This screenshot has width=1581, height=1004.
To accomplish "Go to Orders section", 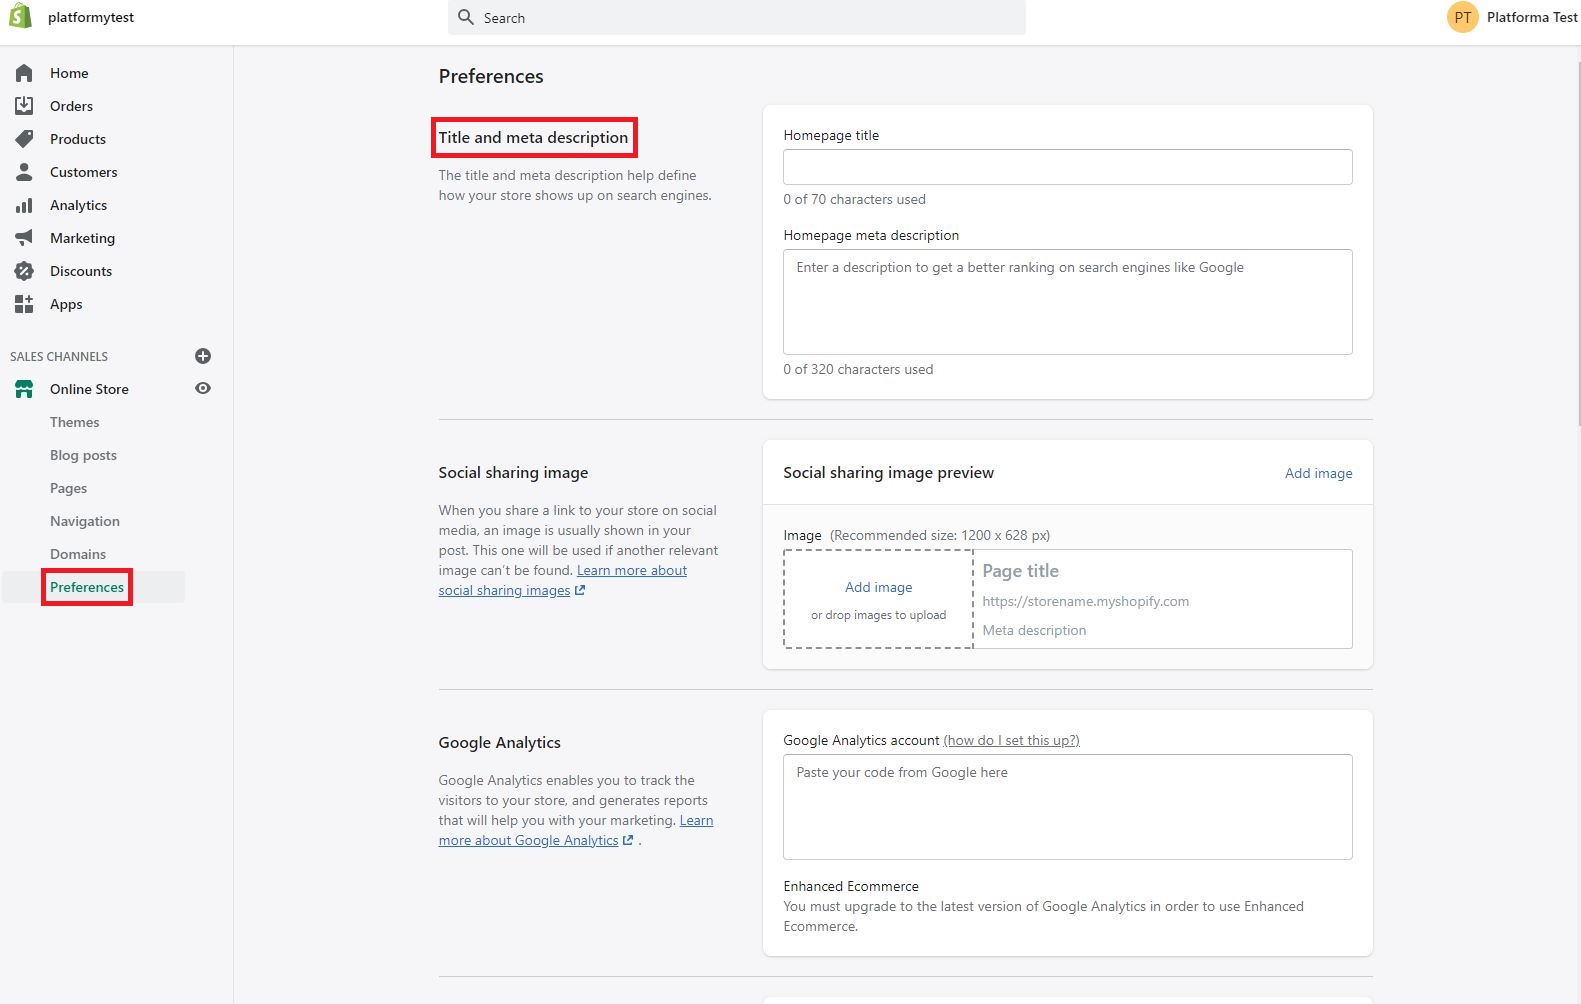I will (x=71, y=106).
